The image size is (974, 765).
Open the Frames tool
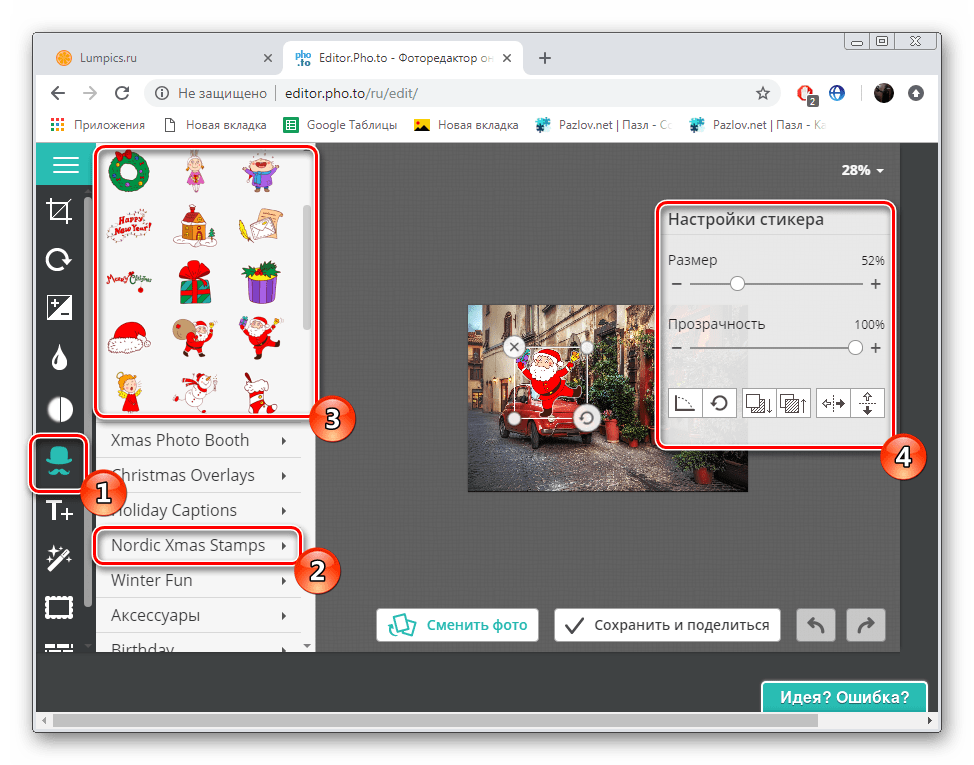pyautogui.click(x=59, y=607)
